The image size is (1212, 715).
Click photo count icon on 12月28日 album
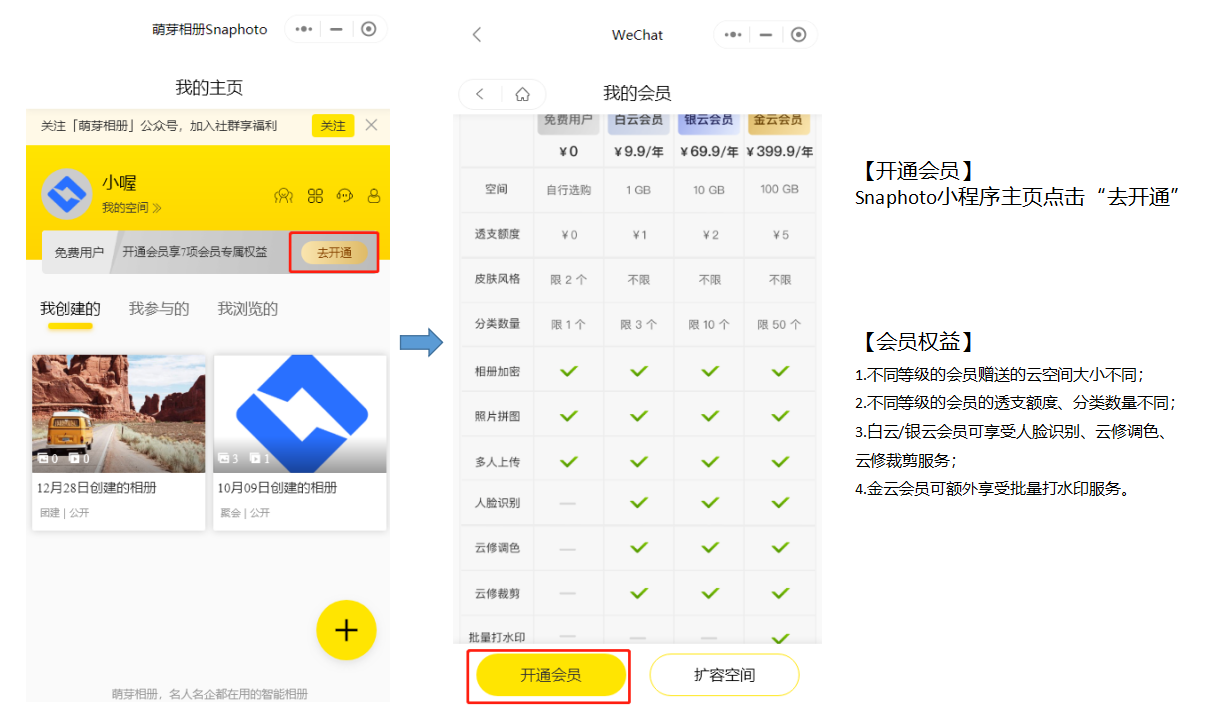43,458
